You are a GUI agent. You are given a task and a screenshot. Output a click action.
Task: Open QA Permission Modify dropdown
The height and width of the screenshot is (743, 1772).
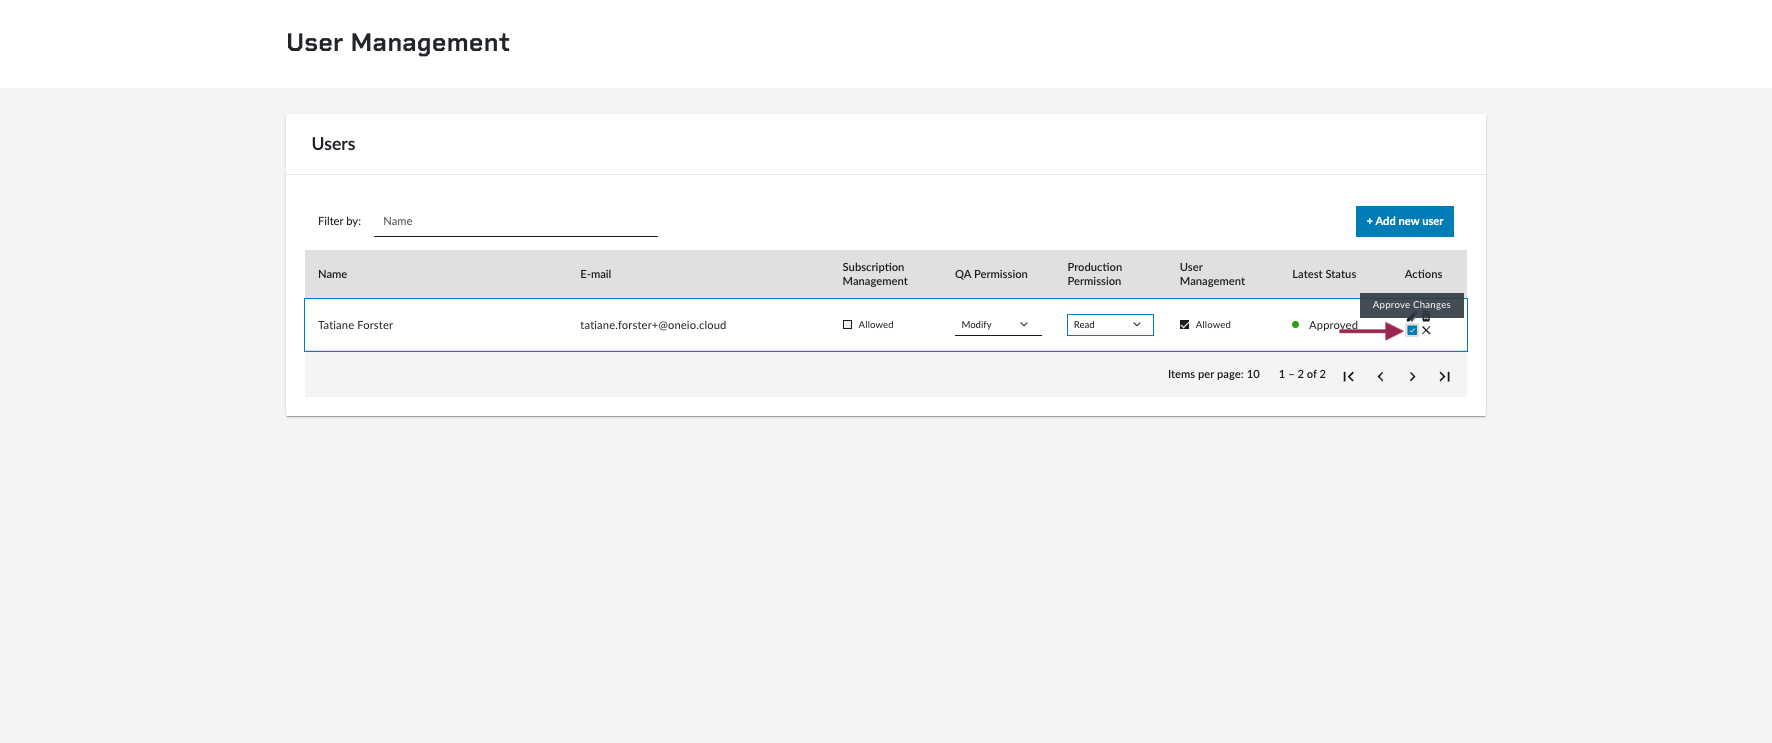998,325
